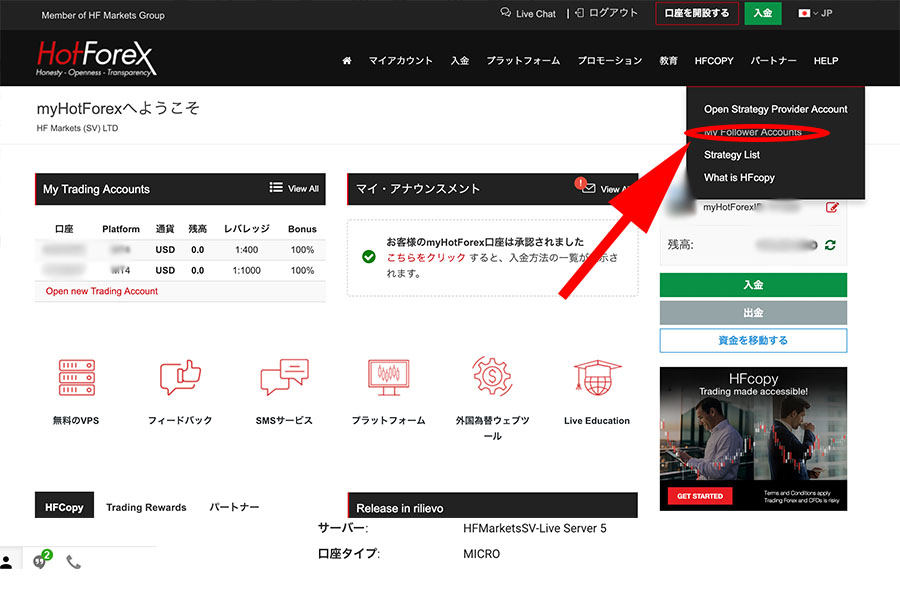Switch to the HFCopy tab
This screenshot has height=593, width=900.
[x=64, y=505]
